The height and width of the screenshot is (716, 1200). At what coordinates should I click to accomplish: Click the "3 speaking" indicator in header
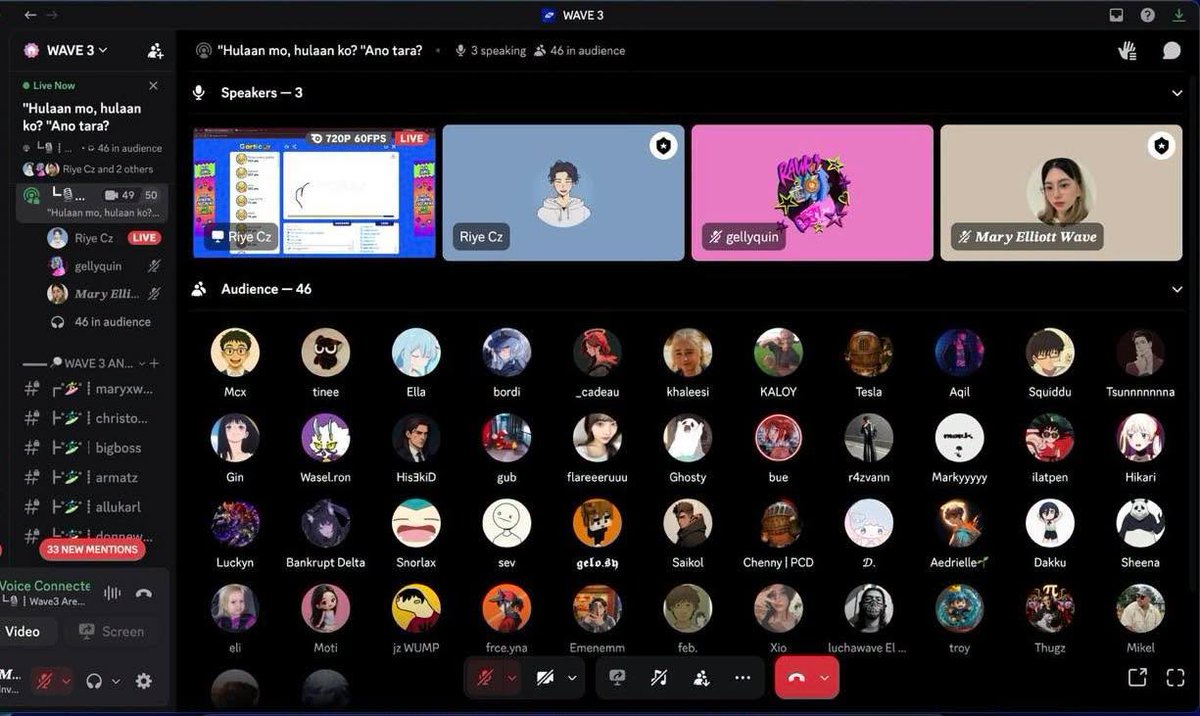[x=490, y=50]
